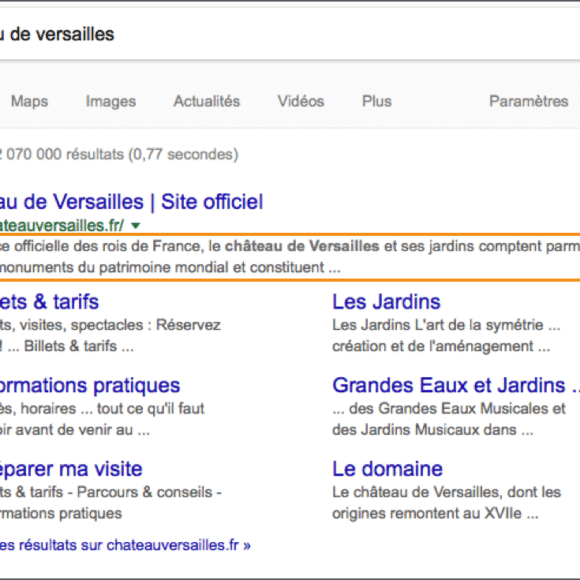
Task: Open the 'ormations pratiques' sitelink
Action: (90, 385)
